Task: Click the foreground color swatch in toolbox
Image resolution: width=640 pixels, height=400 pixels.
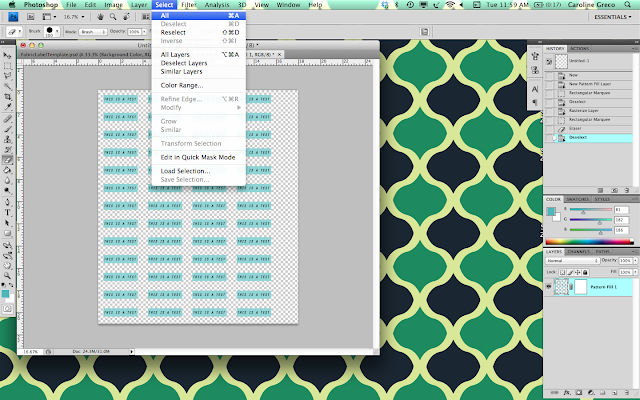Action: [5, 294]
